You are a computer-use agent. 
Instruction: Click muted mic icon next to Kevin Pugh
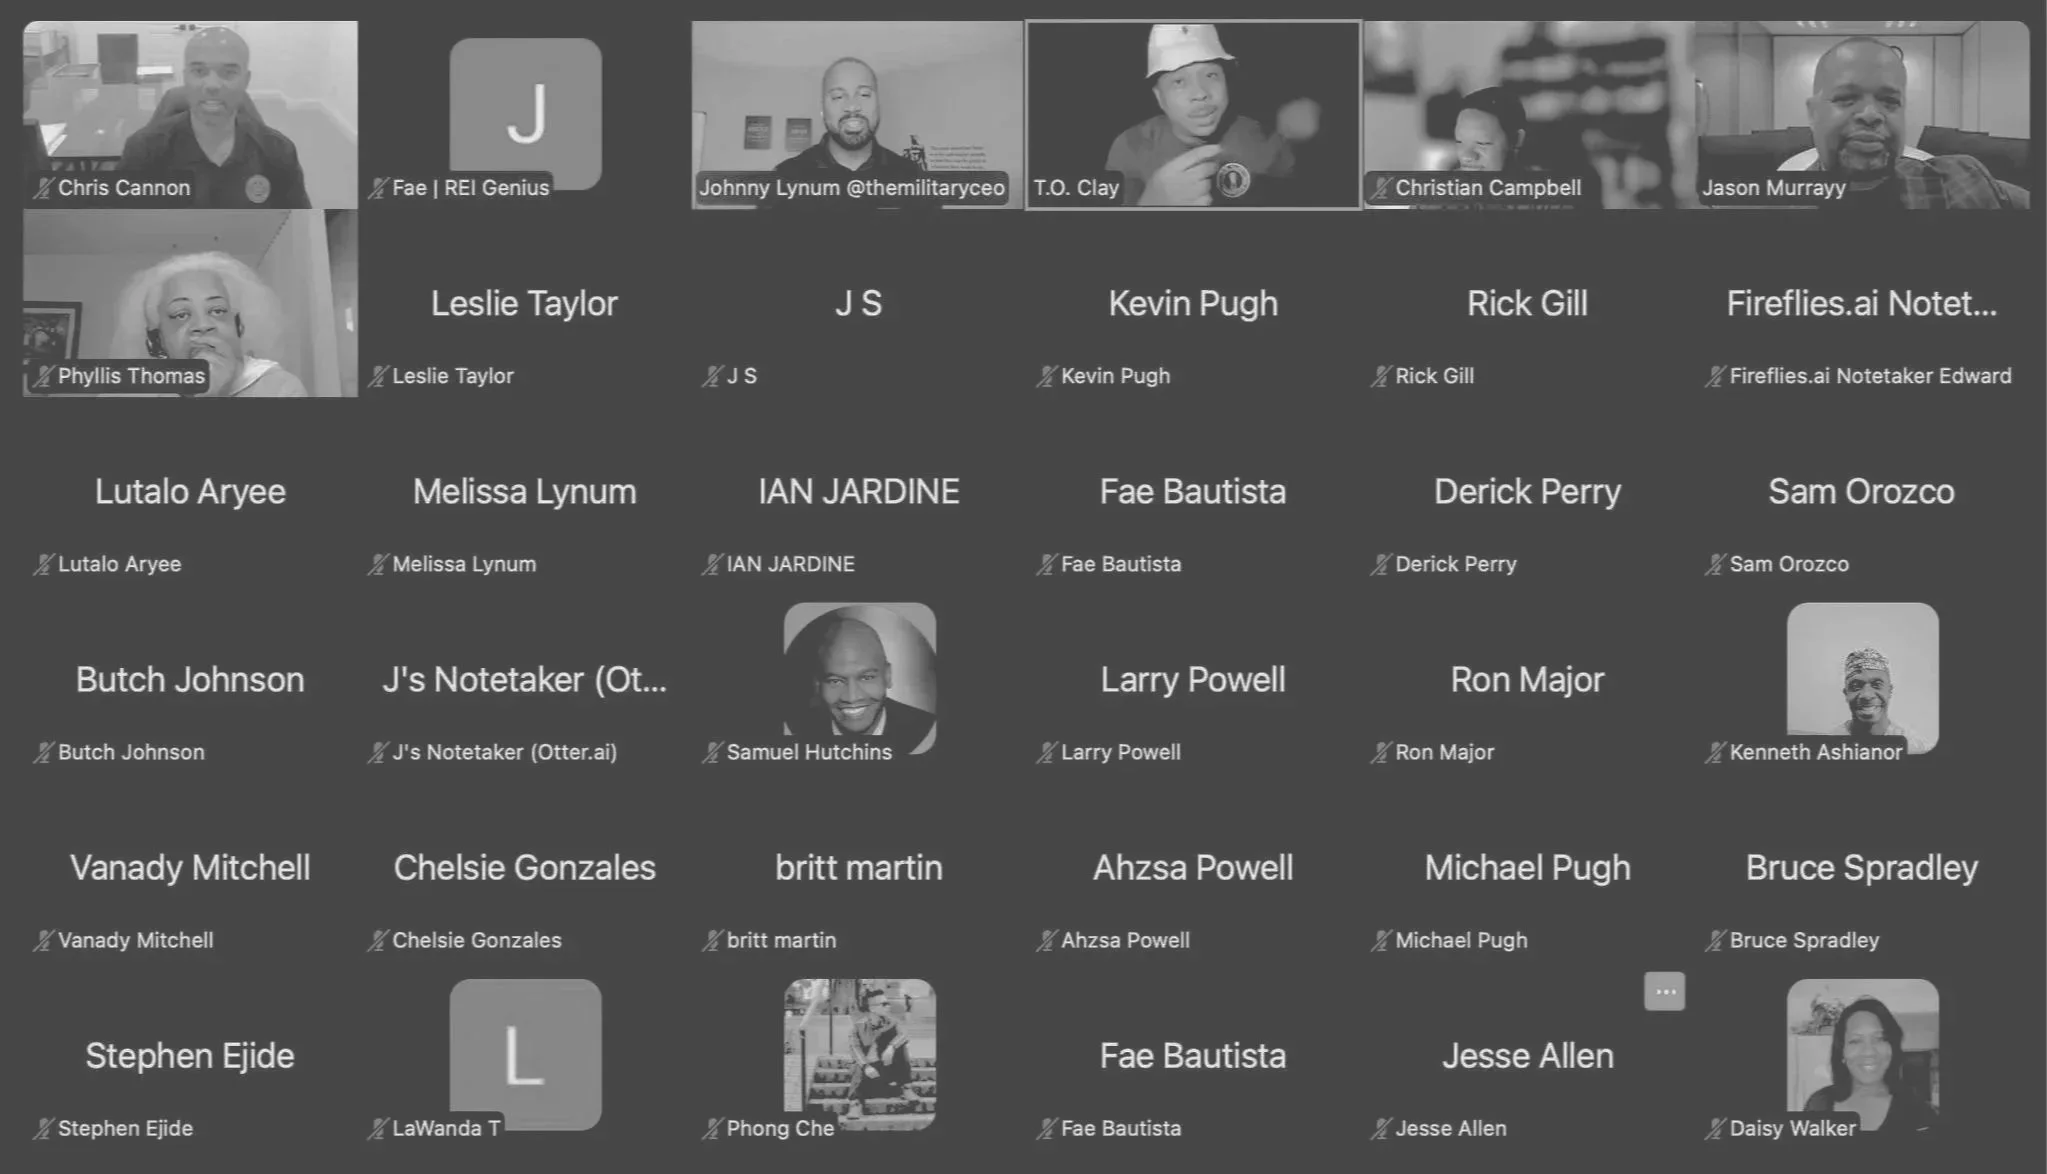pyautogui.click(x=1046, y=376)
